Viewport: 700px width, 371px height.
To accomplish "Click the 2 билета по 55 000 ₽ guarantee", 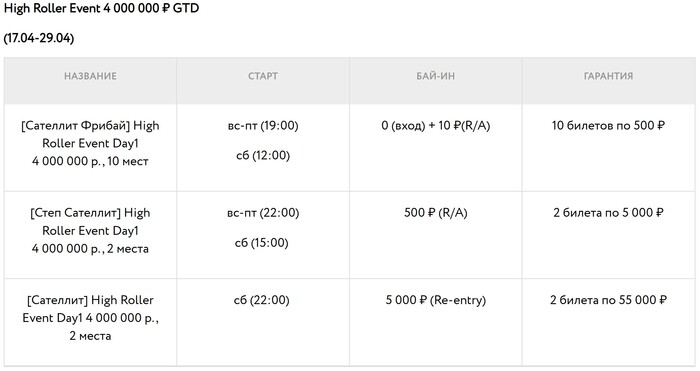I will coord(608,300).
